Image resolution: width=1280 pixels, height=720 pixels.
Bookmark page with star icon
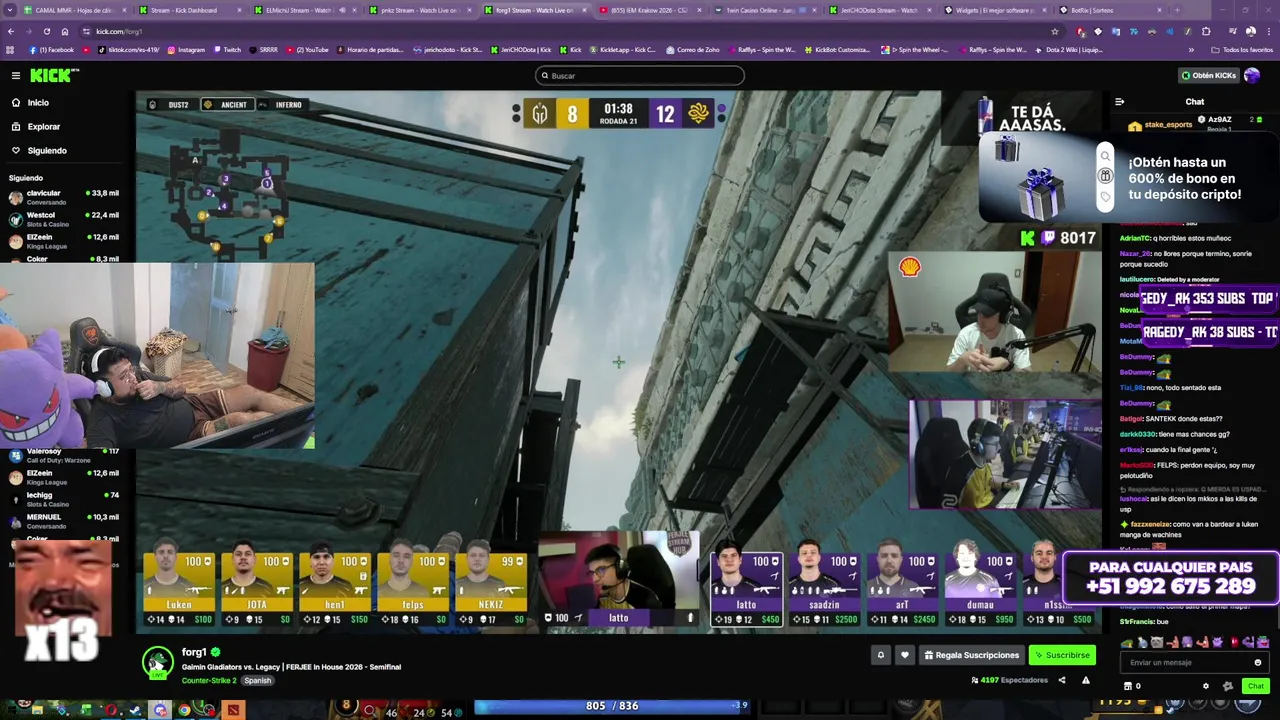[x=1054, y=31]
